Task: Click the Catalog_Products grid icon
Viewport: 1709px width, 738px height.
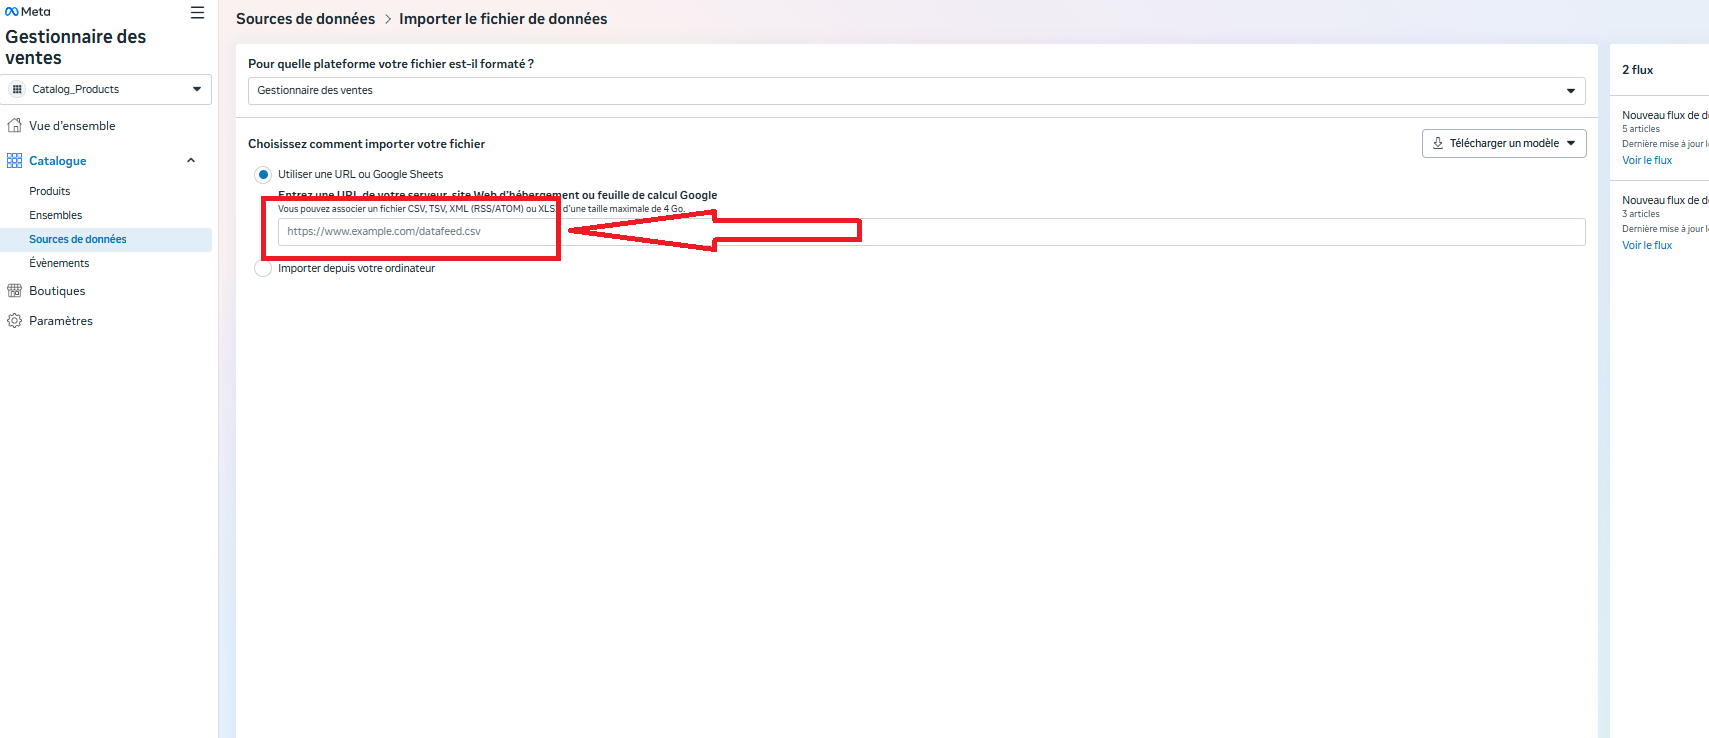Action: coord(17,89)
